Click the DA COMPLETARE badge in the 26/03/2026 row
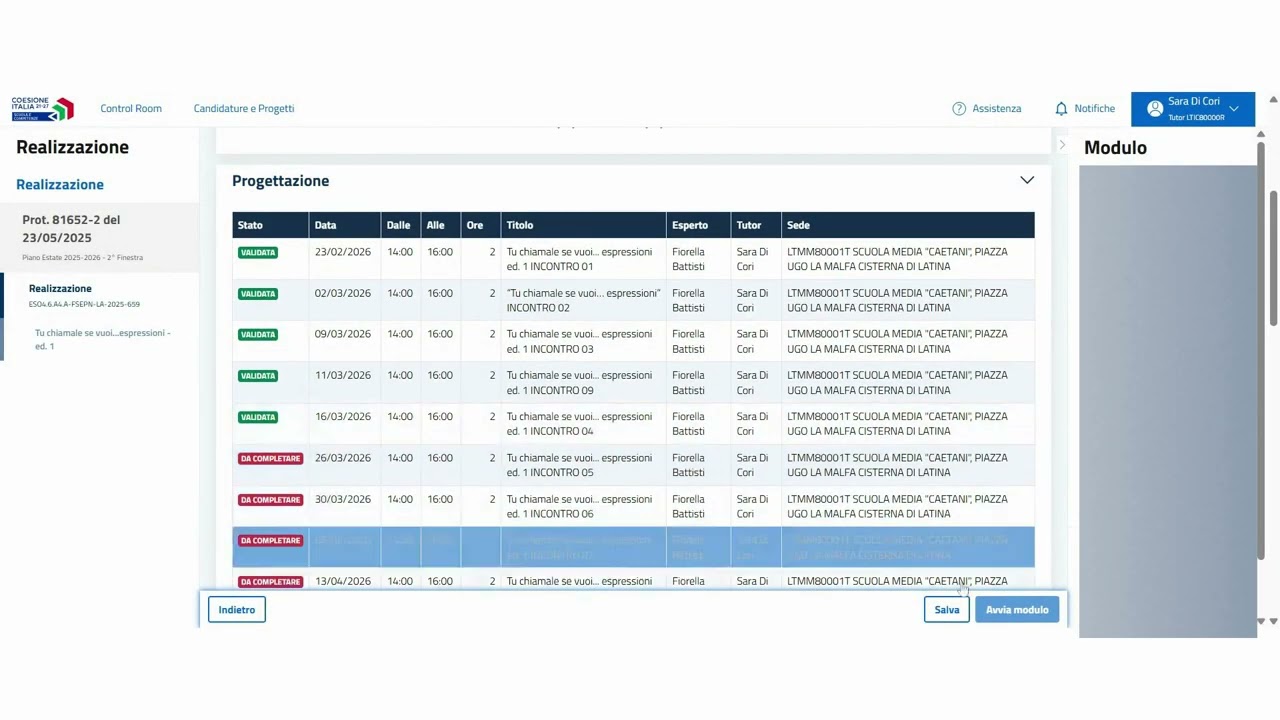 [x=270, y=459]
